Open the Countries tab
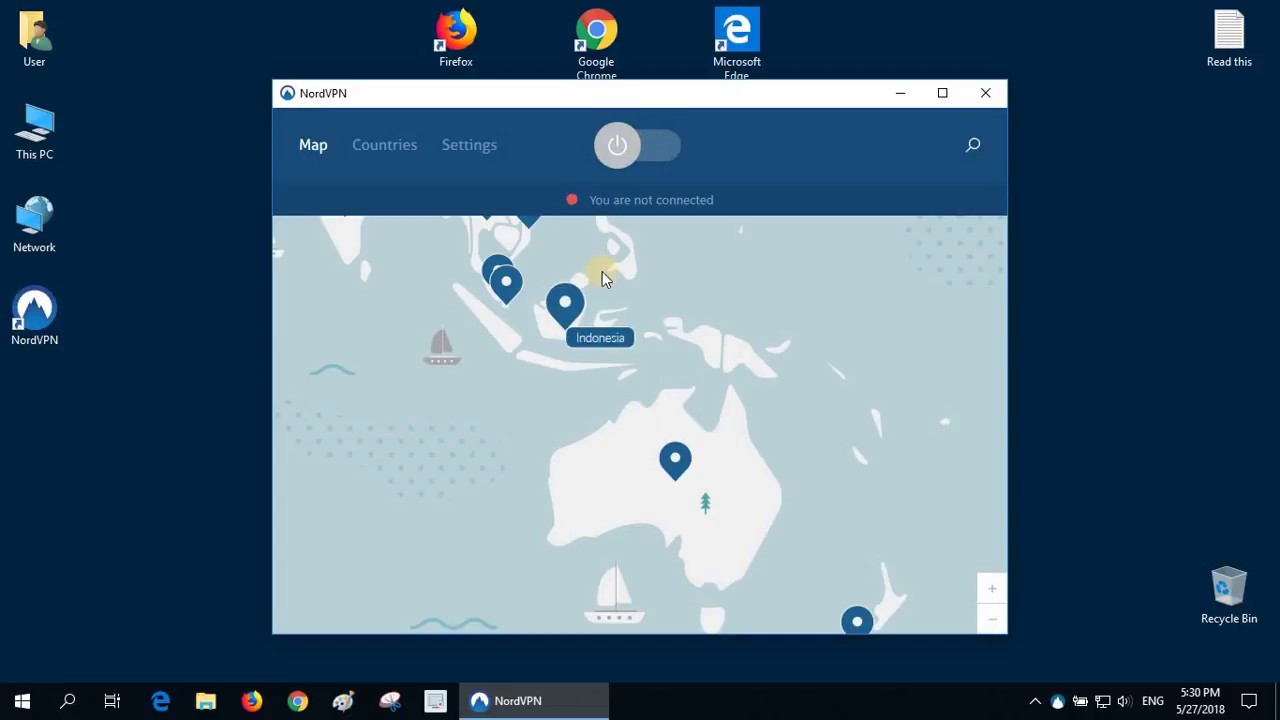The image size is (1280, 720). click(384, 145)
